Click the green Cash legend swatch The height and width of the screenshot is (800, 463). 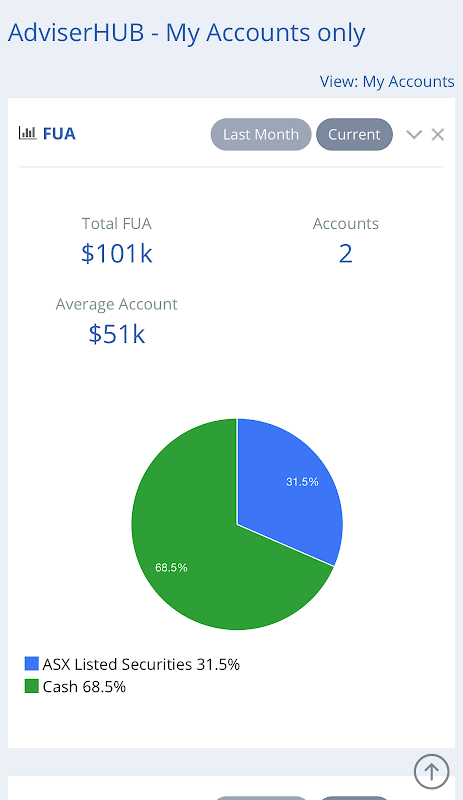tap(32, 686)
